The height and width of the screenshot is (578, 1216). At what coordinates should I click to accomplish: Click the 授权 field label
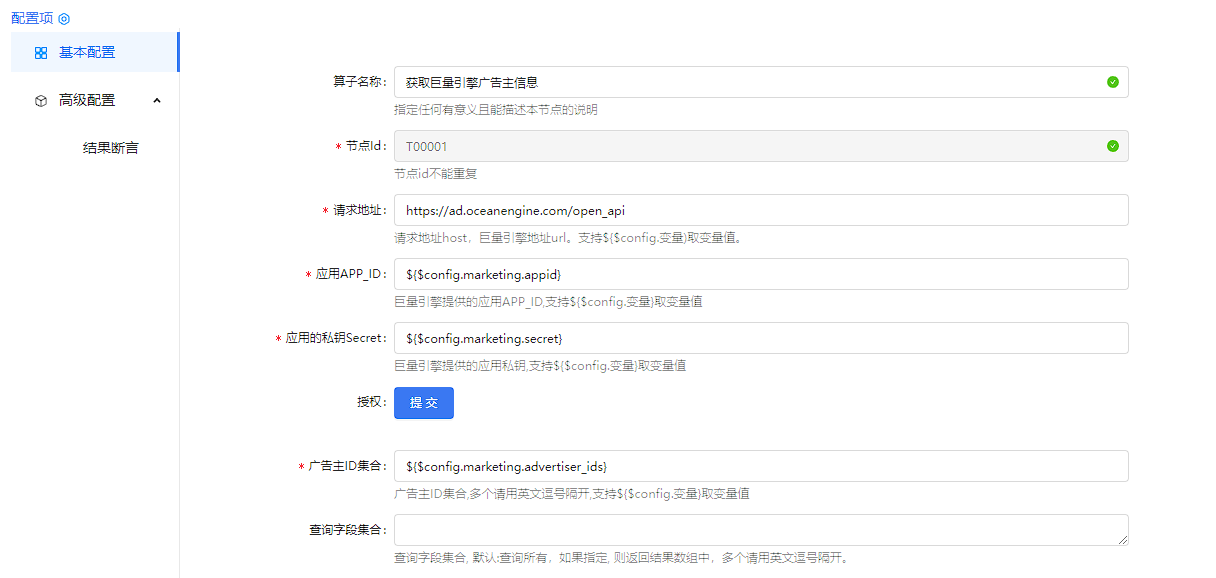(371, 402)
